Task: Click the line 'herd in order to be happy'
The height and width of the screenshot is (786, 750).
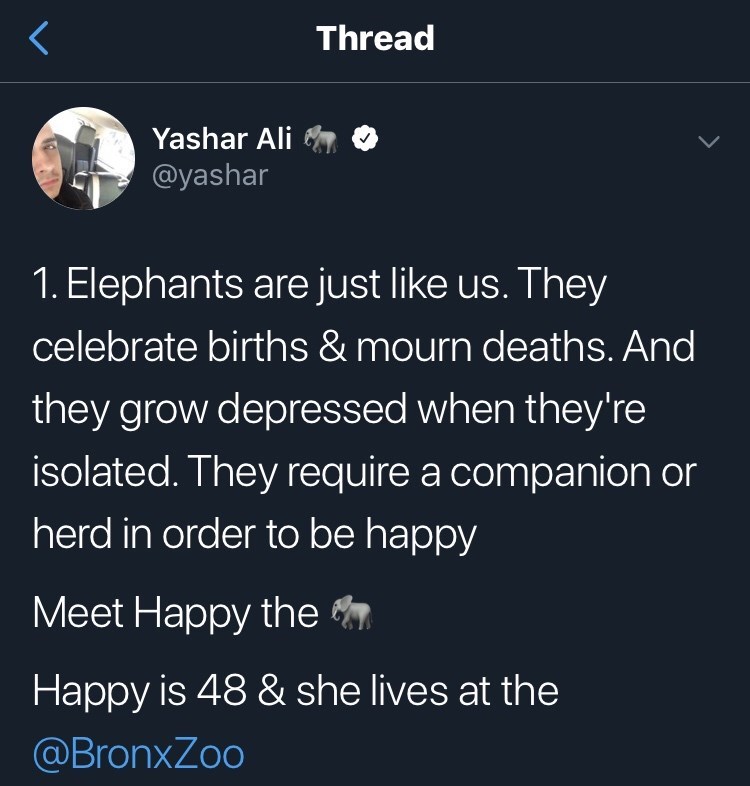Action: [255, 534]
